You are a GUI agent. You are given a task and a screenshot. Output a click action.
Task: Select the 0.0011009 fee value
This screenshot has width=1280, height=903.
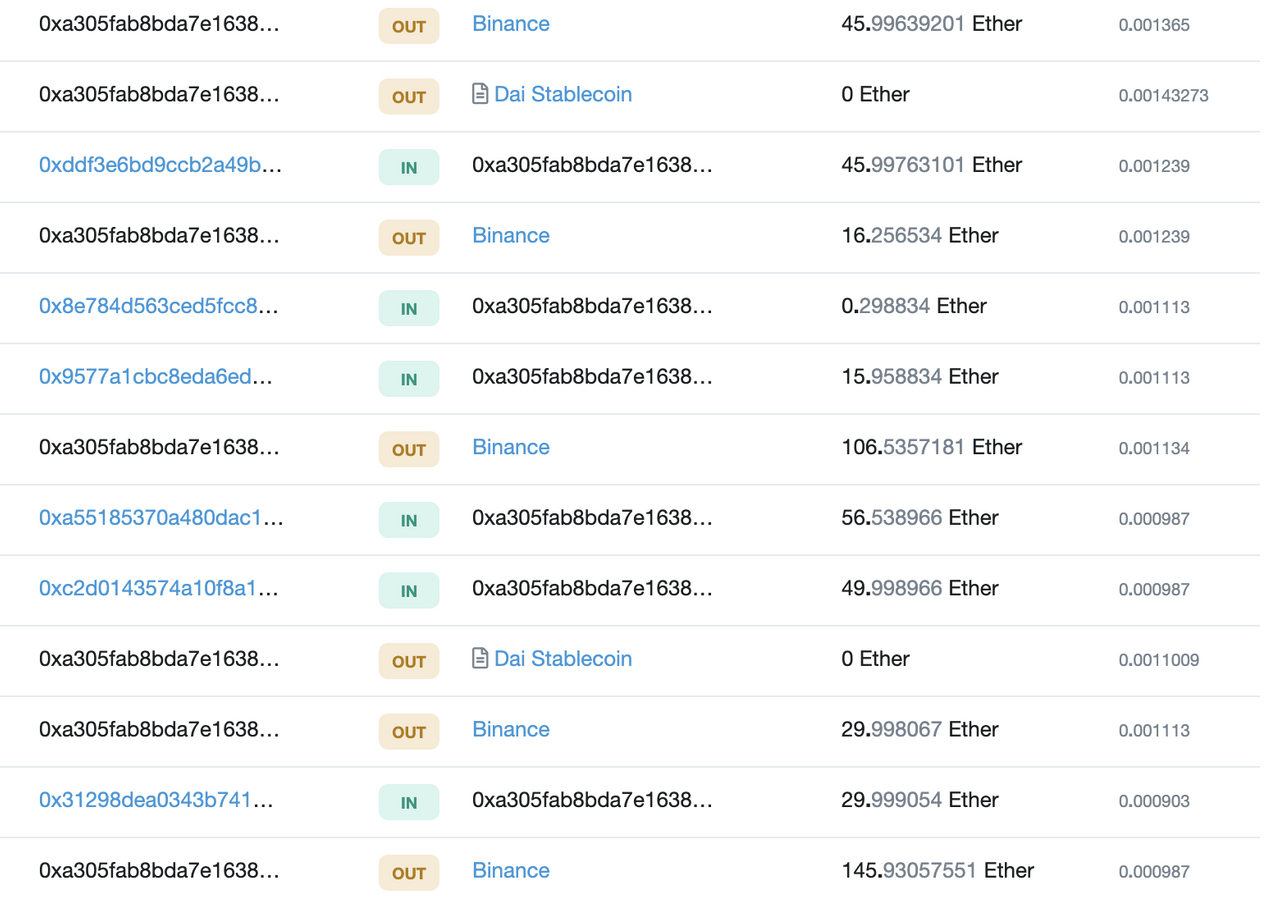click(1159, 660)
